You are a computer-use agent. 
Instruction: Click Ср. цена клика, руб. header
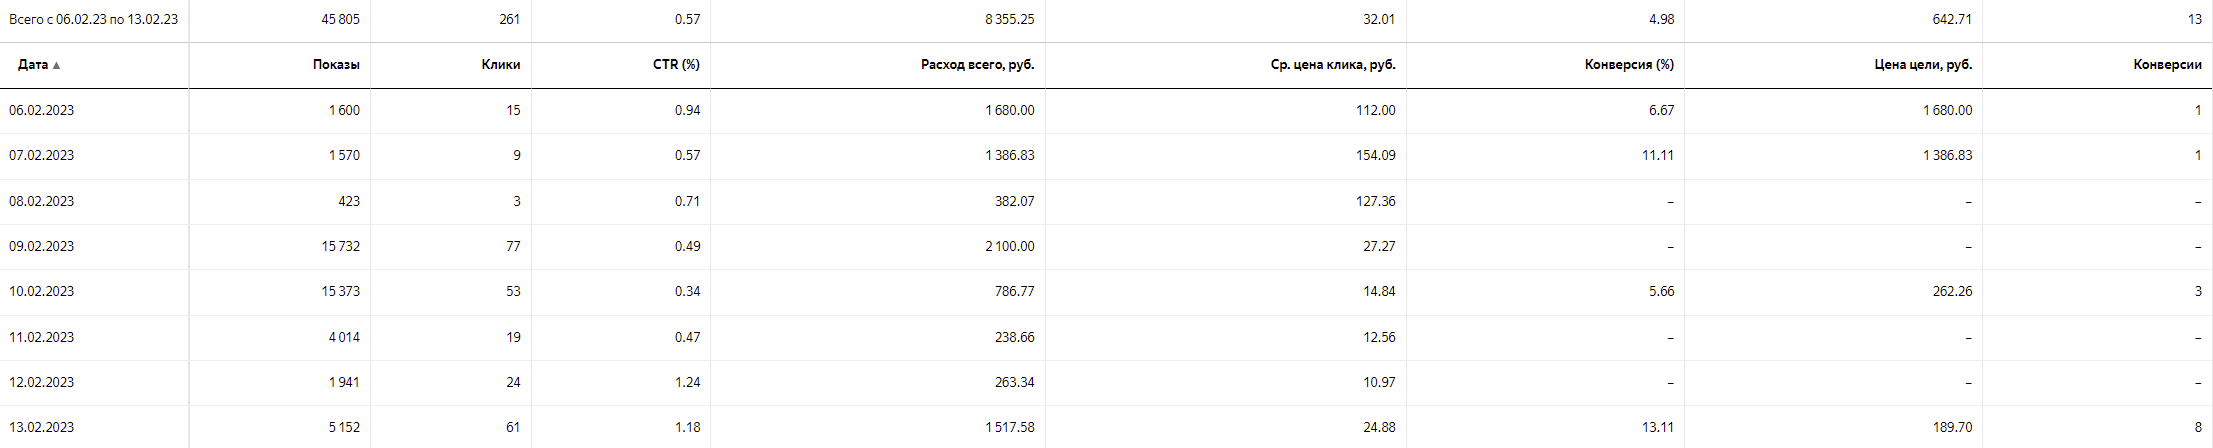(1332, 65)
